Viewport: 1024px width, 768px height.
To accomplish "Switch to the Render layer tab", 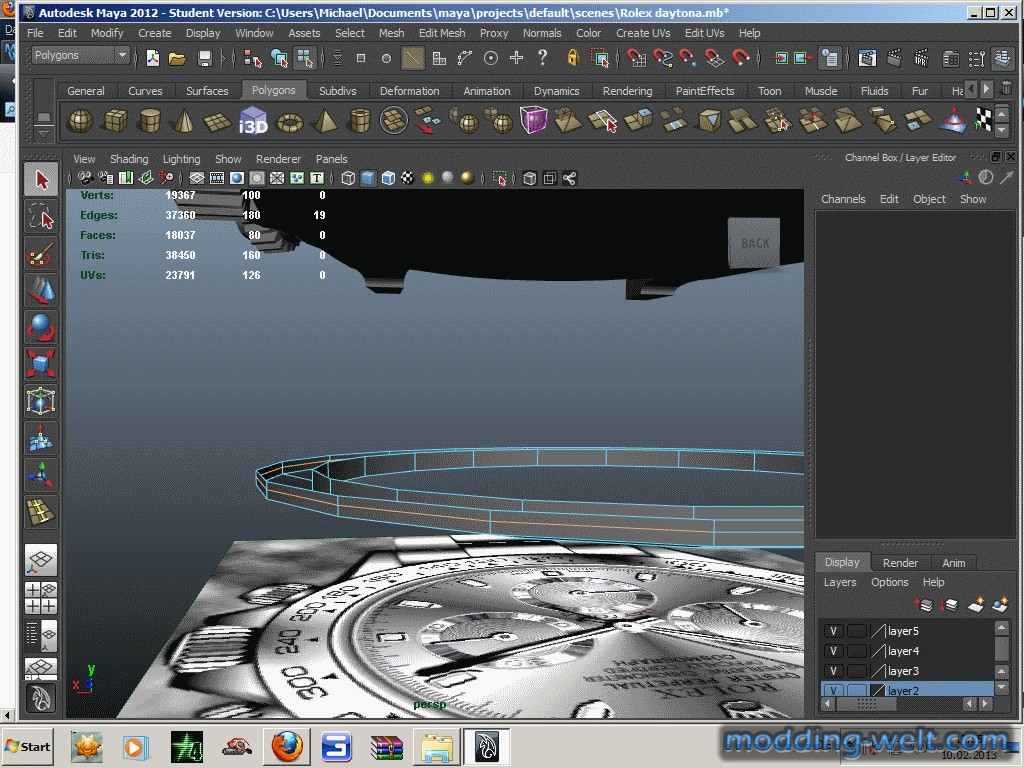I will pos(900,562).
